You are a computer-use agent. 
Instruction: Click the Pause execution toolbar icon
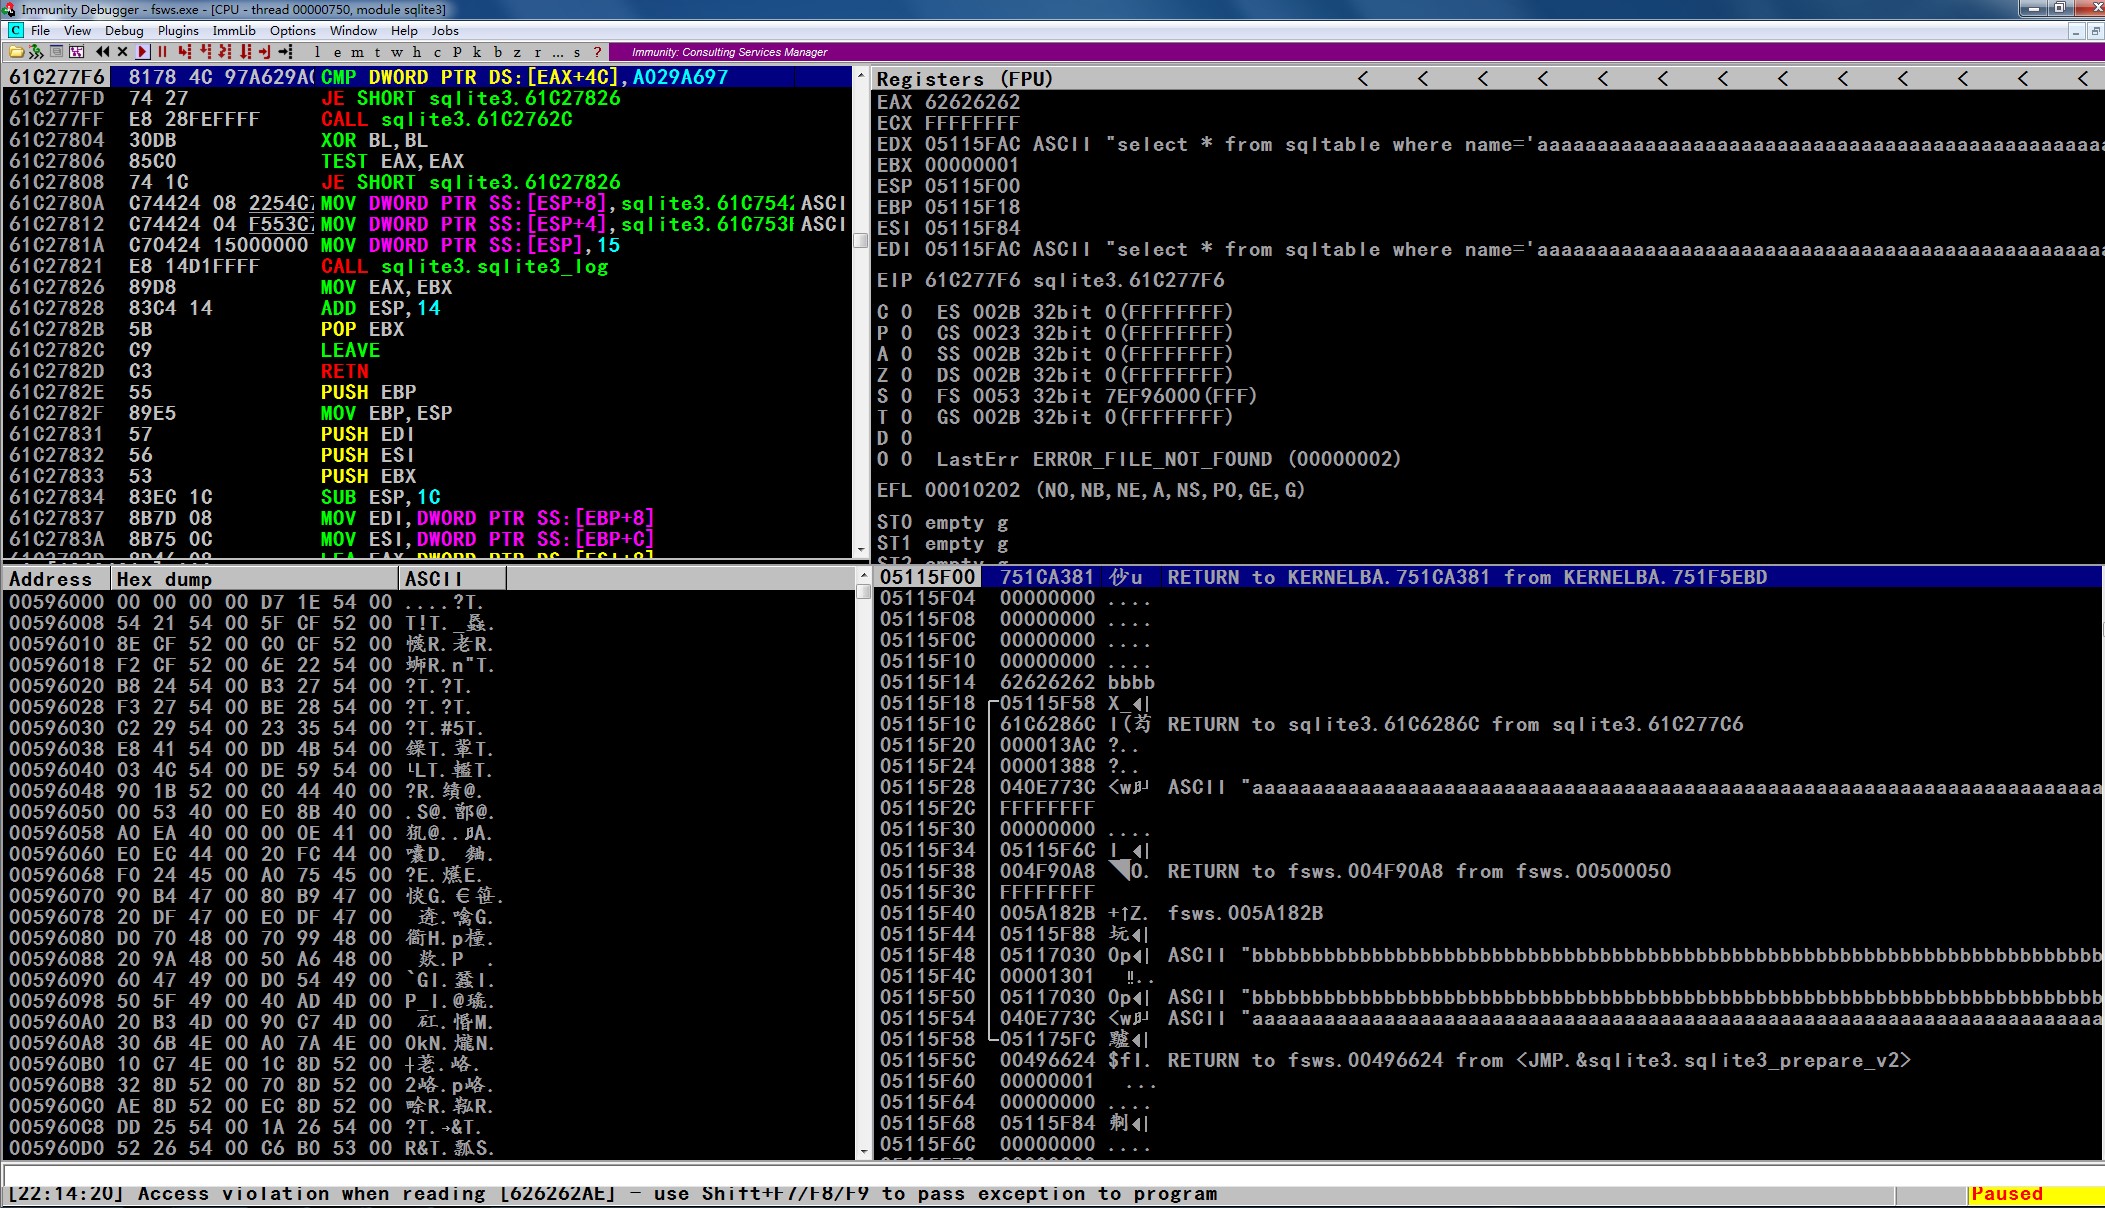(x=162, y=52)
